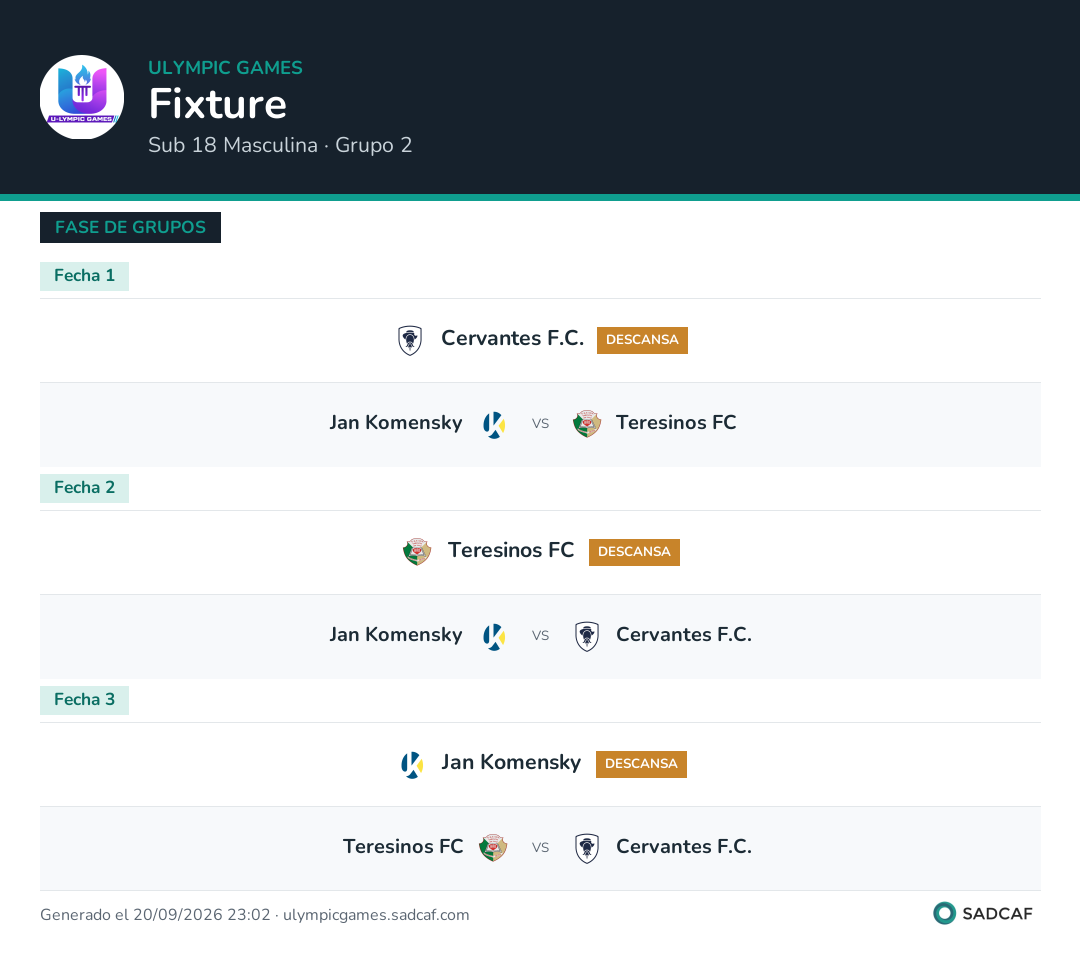This screenshot has height=966, width=1080.
Task: Click Cervantes F.C. crest in Fecha 1
Action: (410, 340)
